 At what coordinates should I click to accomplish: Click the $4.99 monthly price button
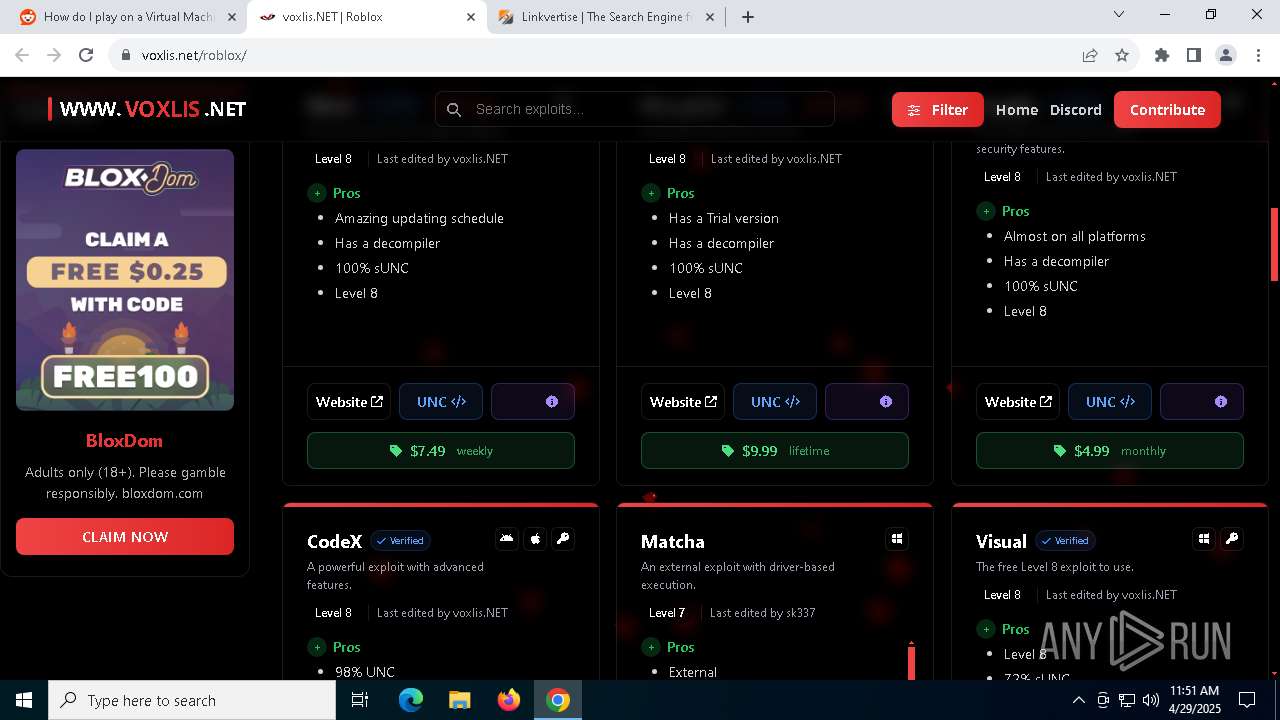[x=1110, y=451]
